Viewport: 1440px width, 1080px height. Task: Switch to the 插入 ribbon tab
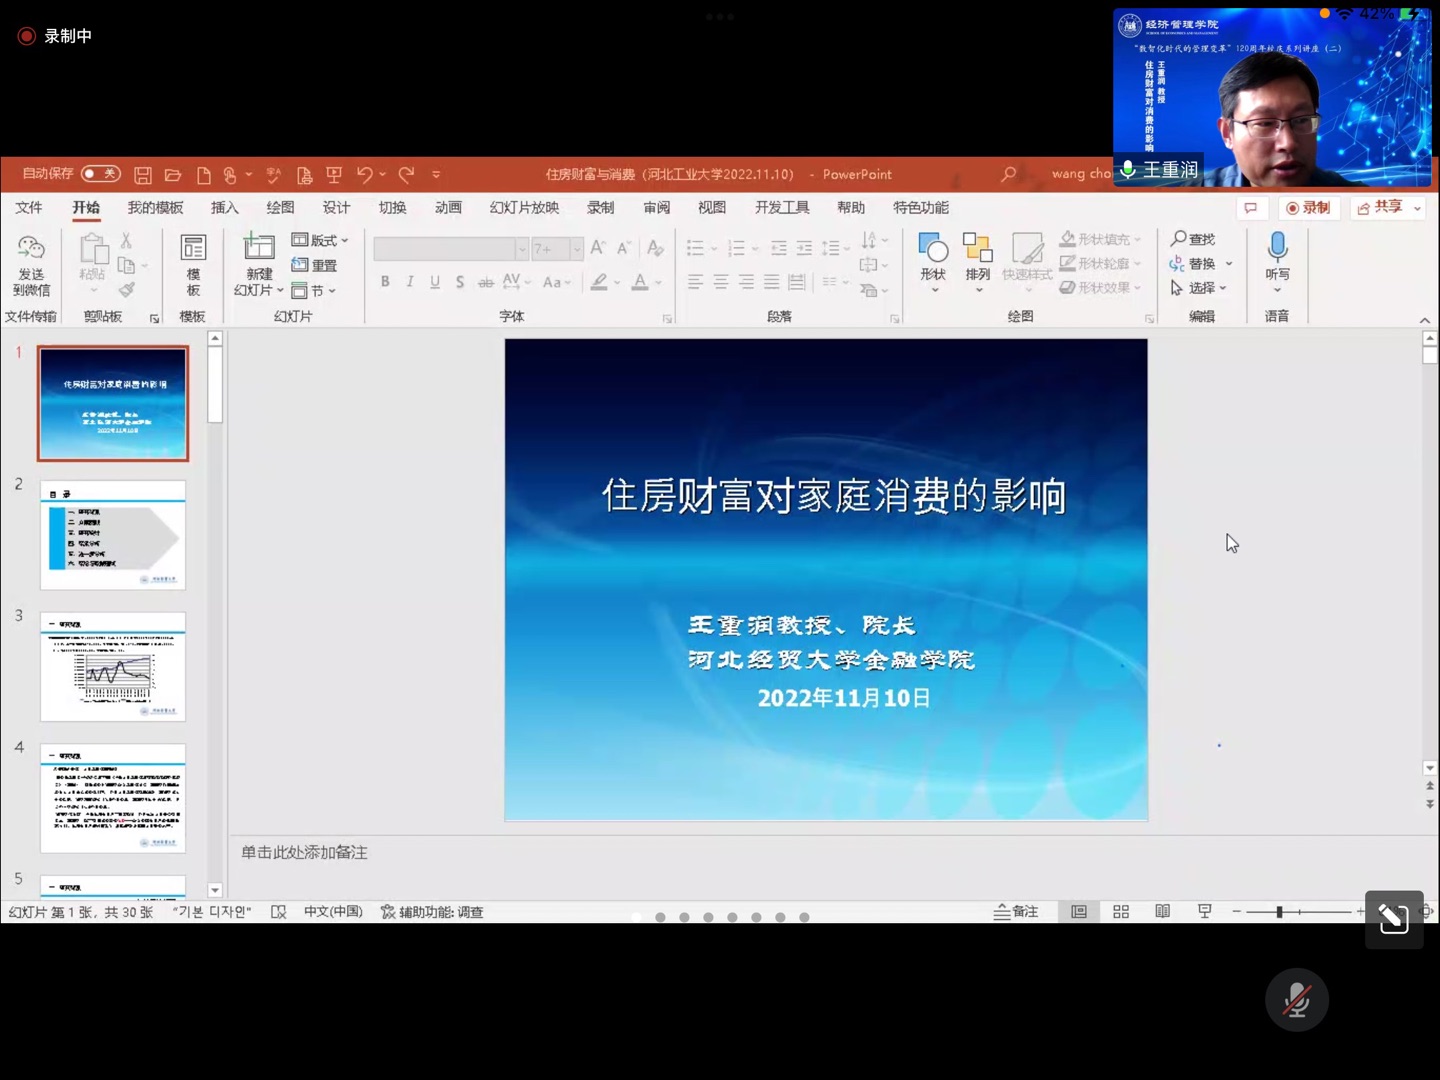(x=223, y=207)
